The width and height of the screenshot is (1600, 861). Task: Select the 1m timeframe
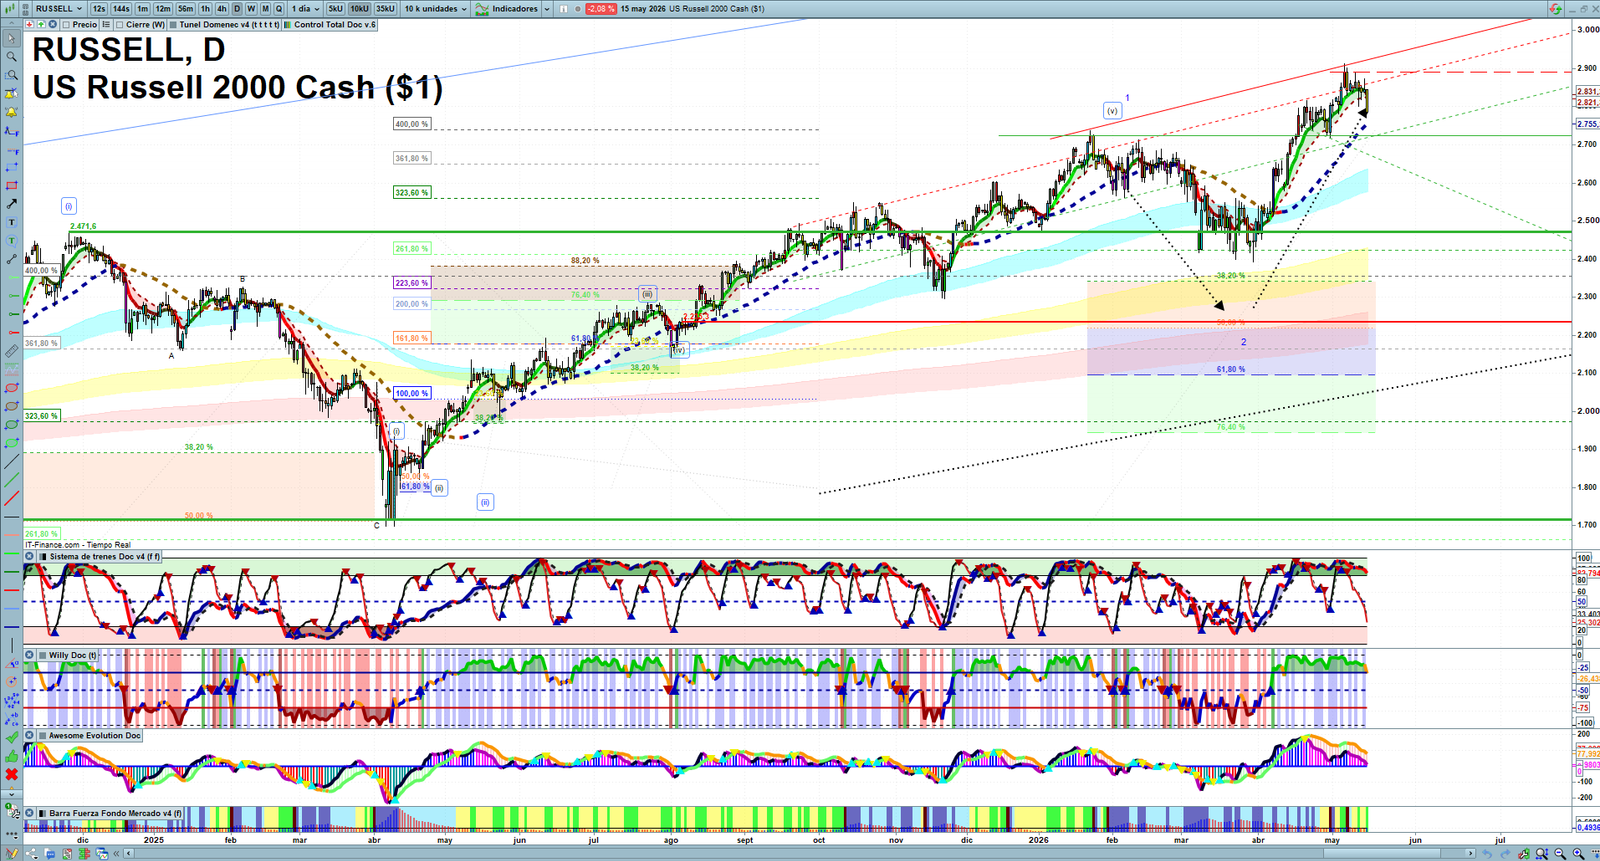coord(143,9)
